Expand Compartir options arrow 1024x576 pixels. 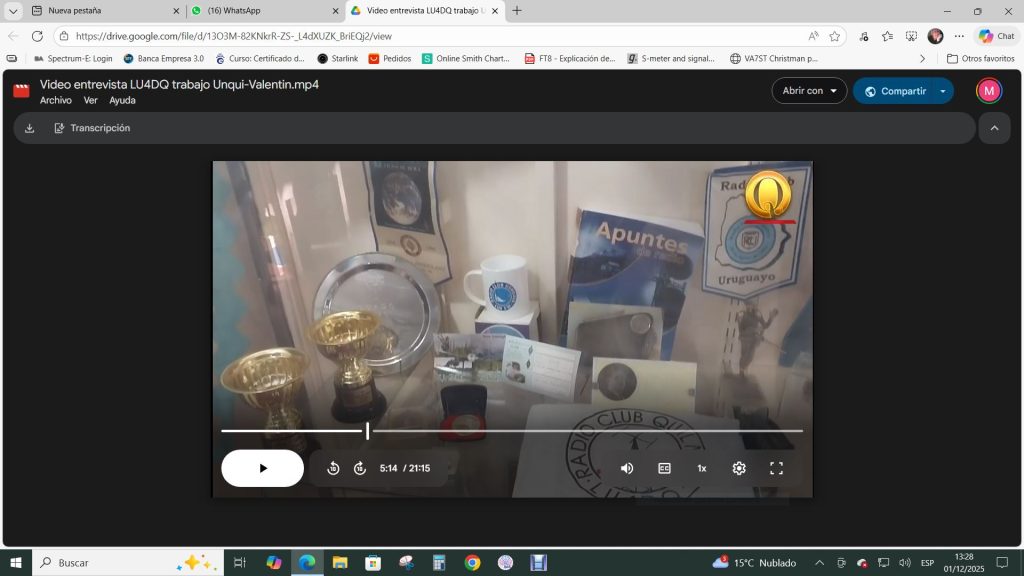tap(943, 91)
